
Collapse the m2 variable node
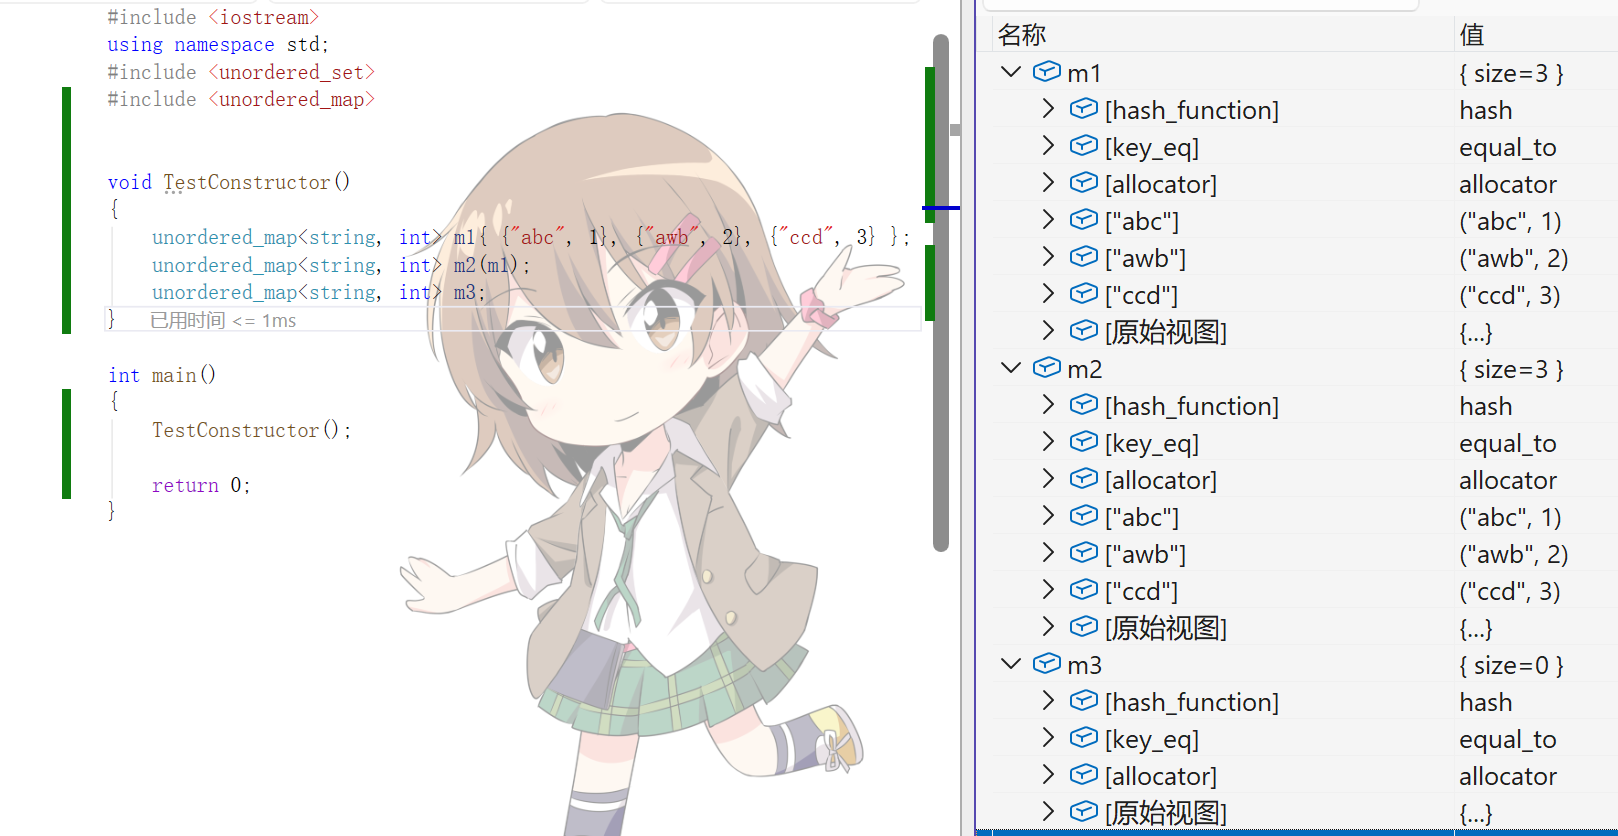(1011, 368)
